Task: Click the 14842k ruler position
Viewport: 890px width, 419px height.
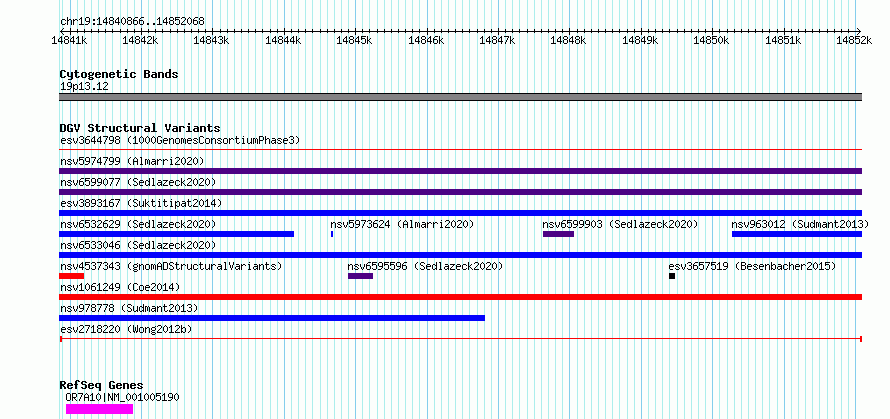Action: click(x=141, y=40)
